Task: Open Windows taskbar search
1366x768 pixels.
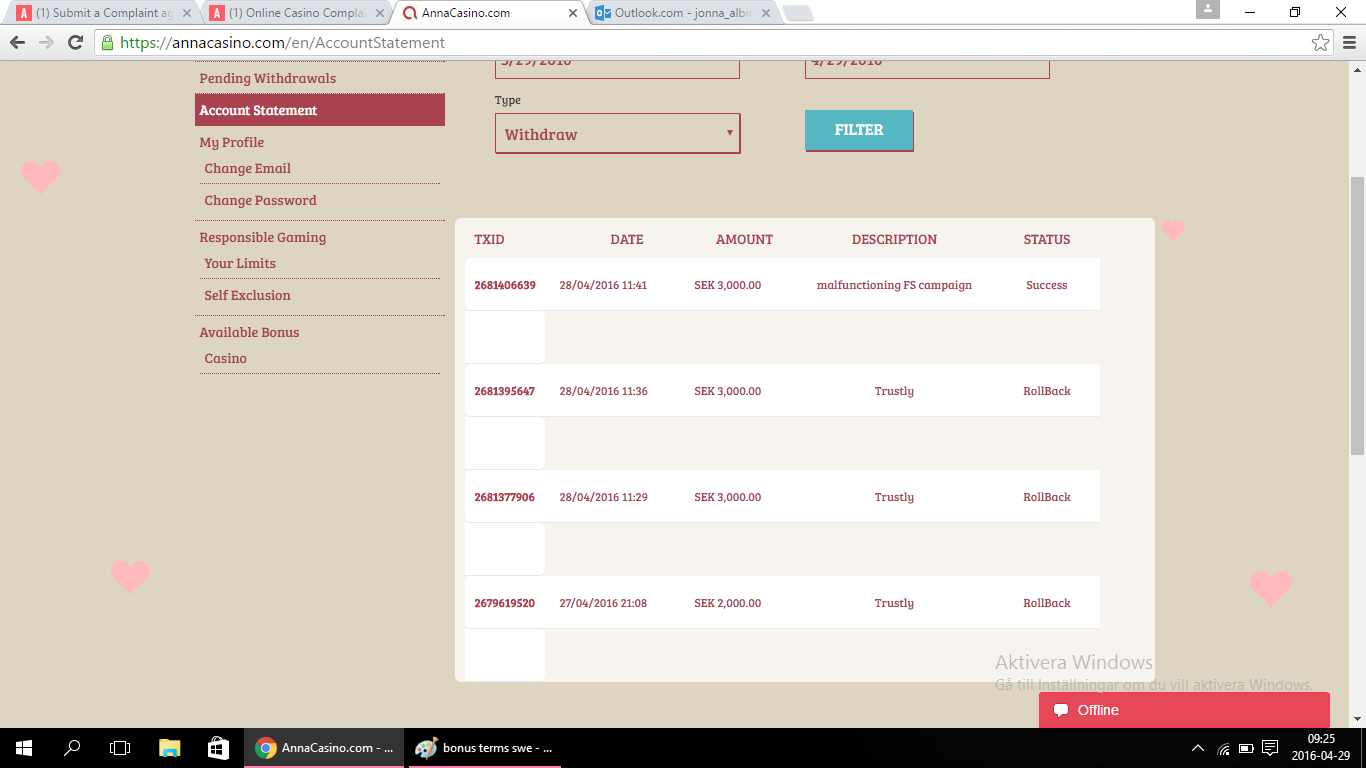Action: [72, 747]
